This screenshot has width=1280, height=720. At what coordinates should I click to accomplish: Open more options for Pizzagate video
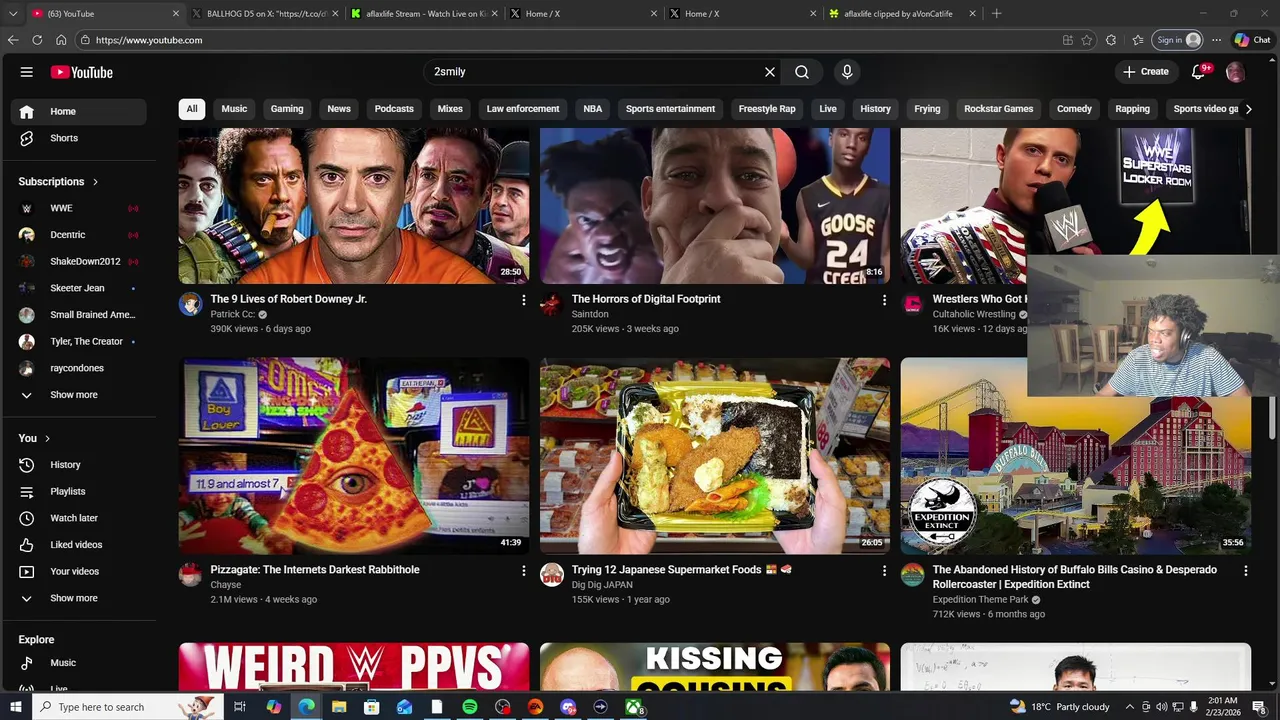(523, 571)
